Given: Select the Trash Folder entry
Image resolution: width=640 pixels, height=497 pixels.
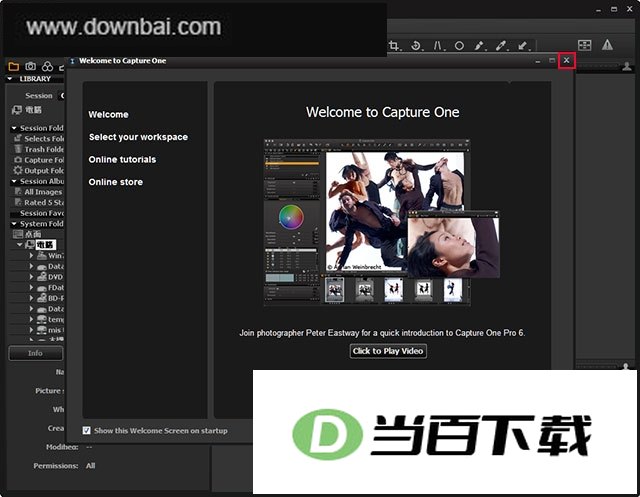Looking at the screenshot, I should pos(39,149).
